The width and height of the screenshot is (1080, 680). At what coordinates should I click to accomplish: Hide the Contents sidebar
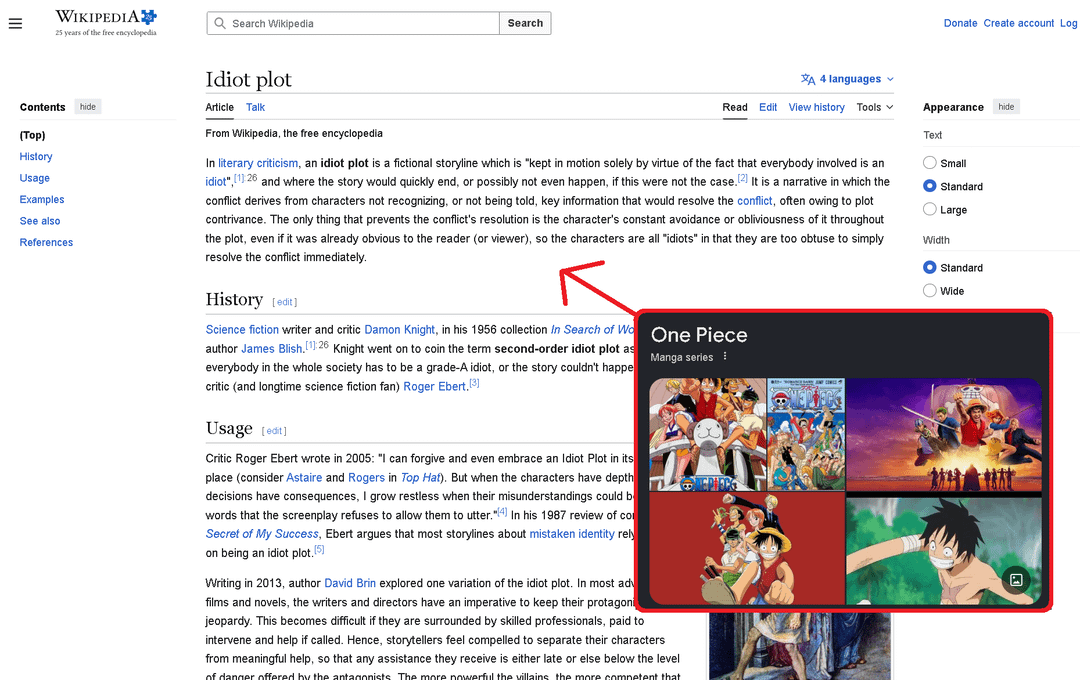87,107
